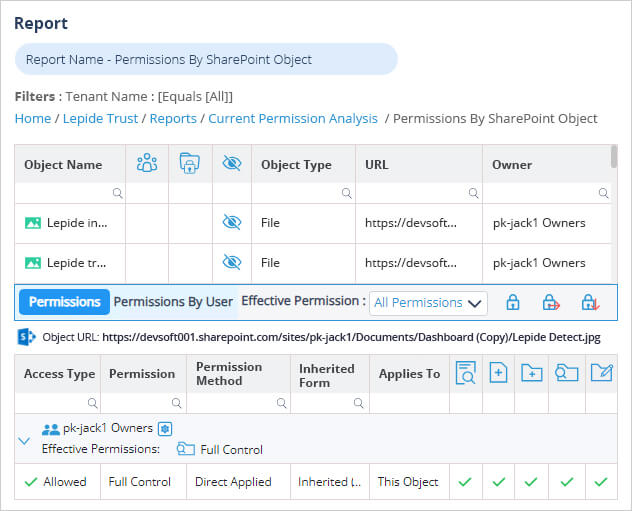Click the add document icon column header

(x=498, y=373)
